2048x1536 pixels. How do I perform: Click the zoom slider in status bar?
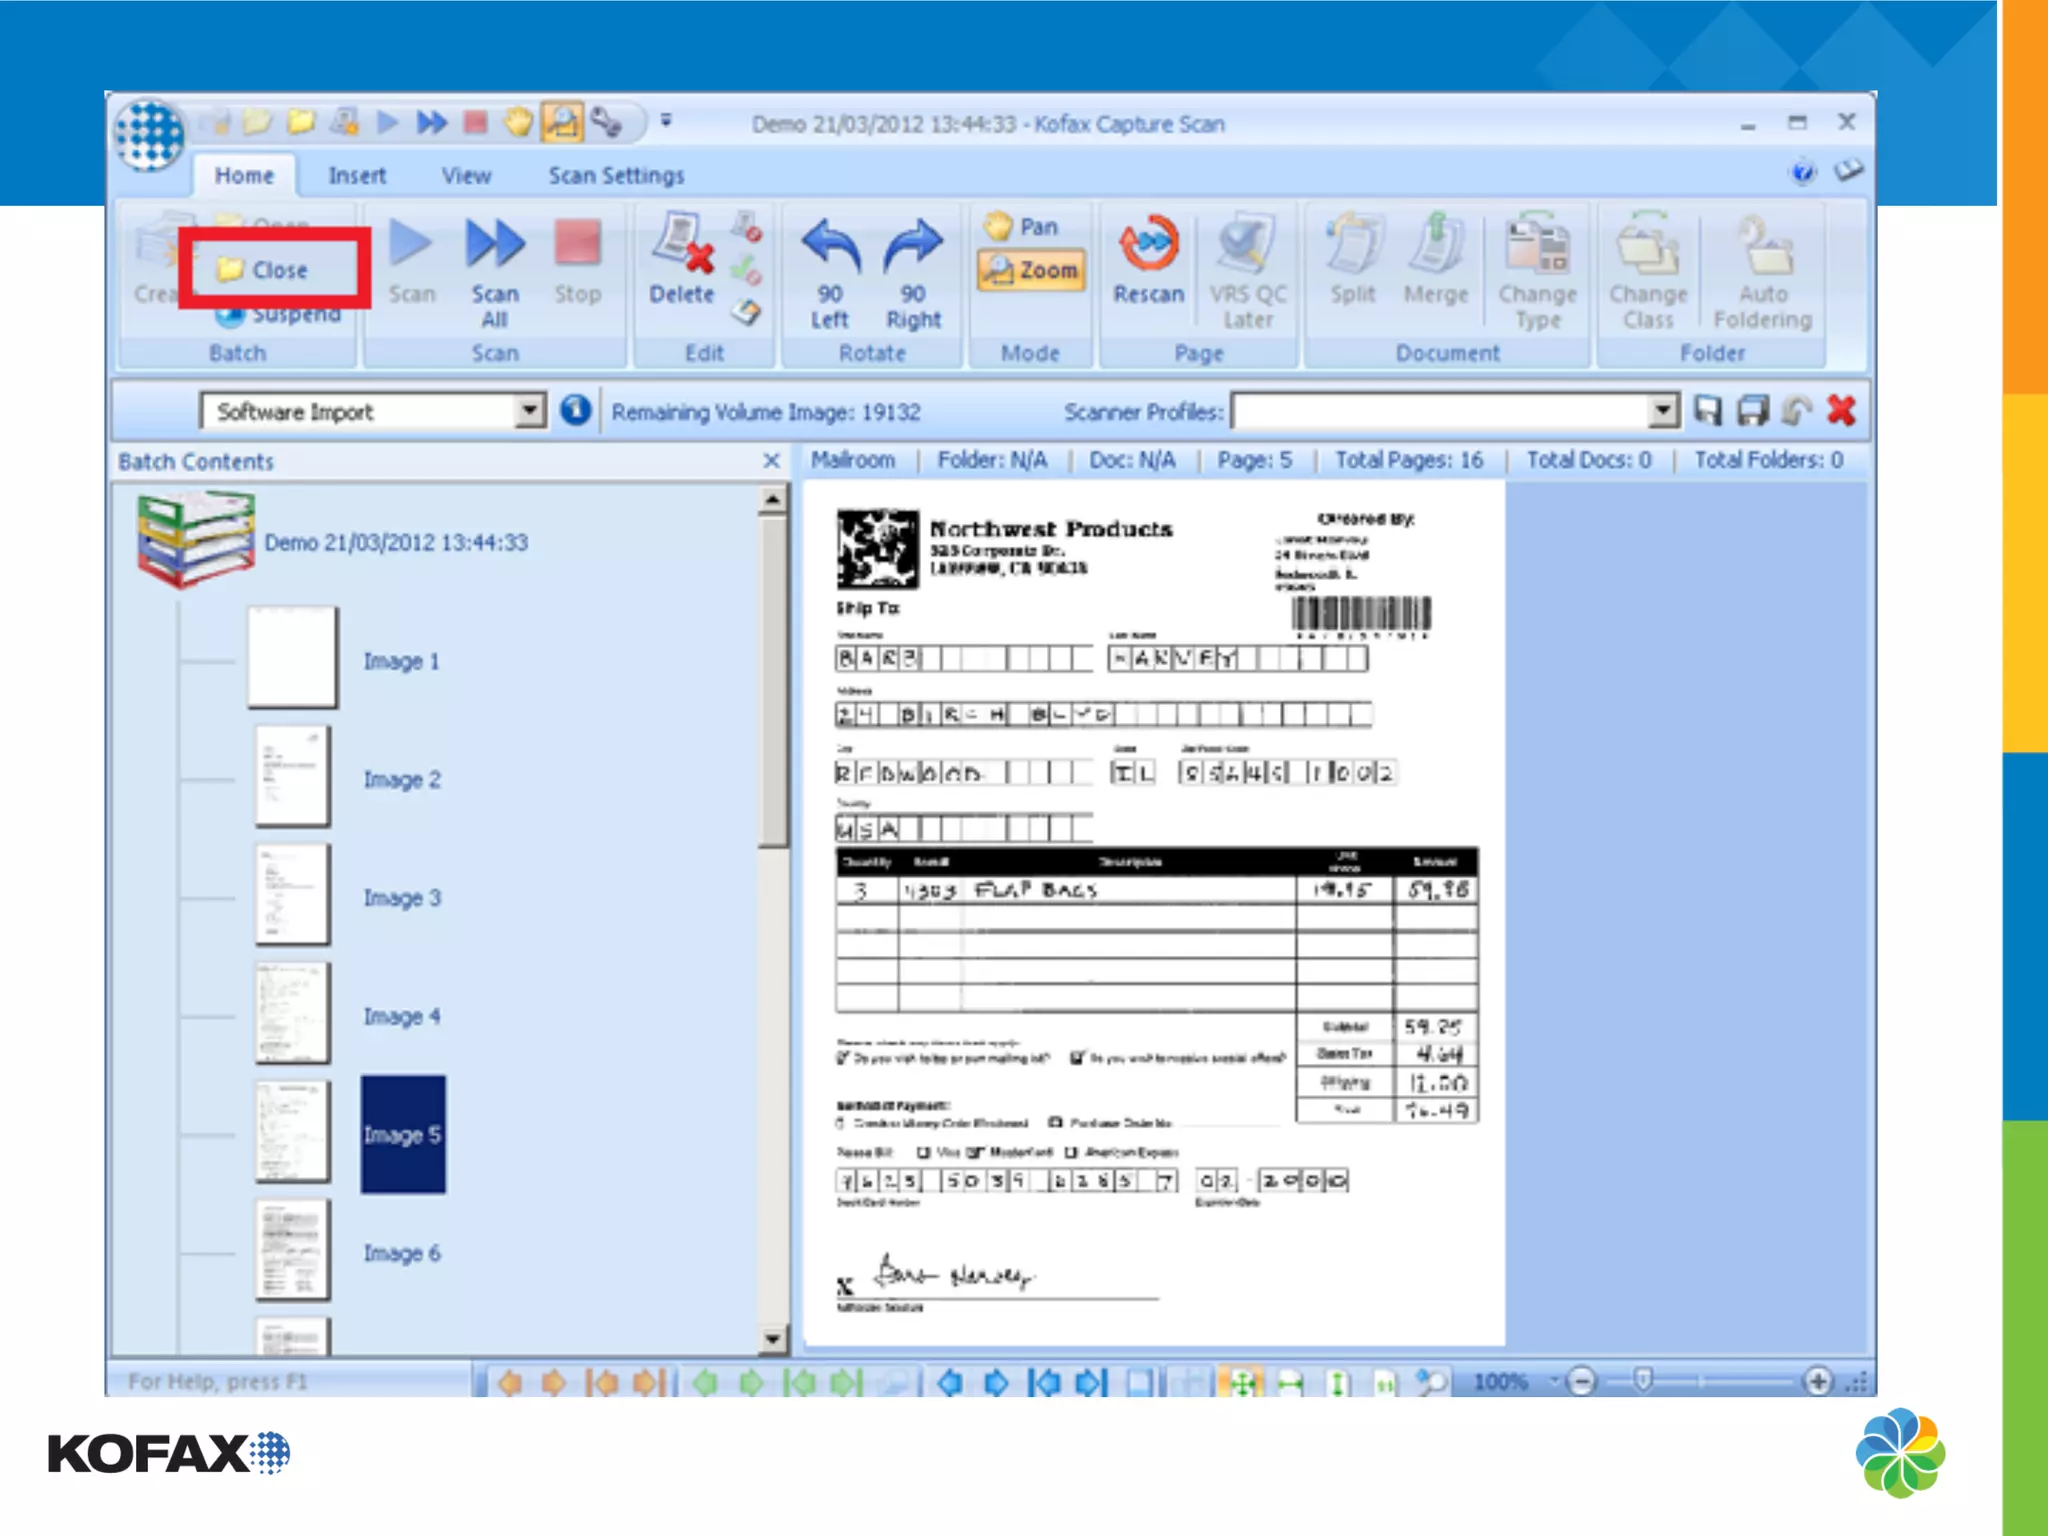coord(1643,1381)
